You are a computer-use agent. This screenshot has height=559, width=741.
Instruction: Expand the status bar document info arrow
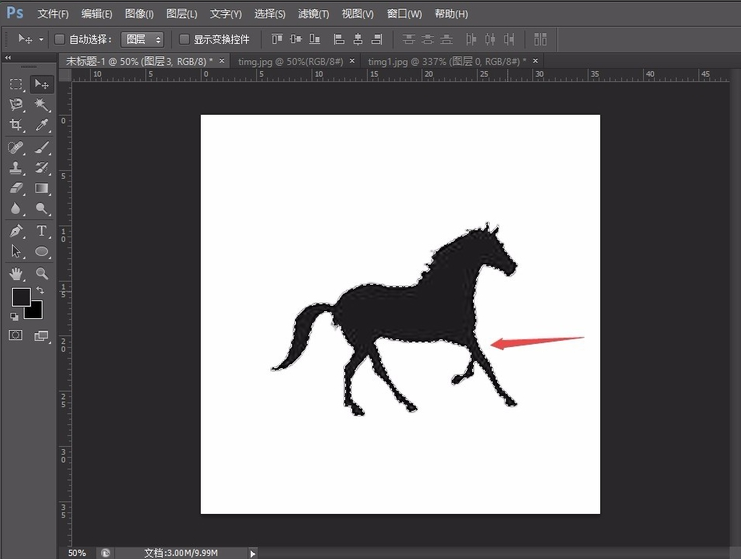click(252, 552)
